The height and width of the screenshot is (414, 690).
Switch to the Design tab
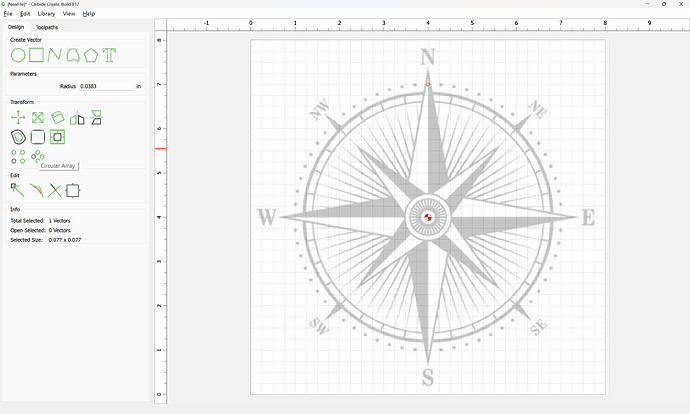point(16,27)
